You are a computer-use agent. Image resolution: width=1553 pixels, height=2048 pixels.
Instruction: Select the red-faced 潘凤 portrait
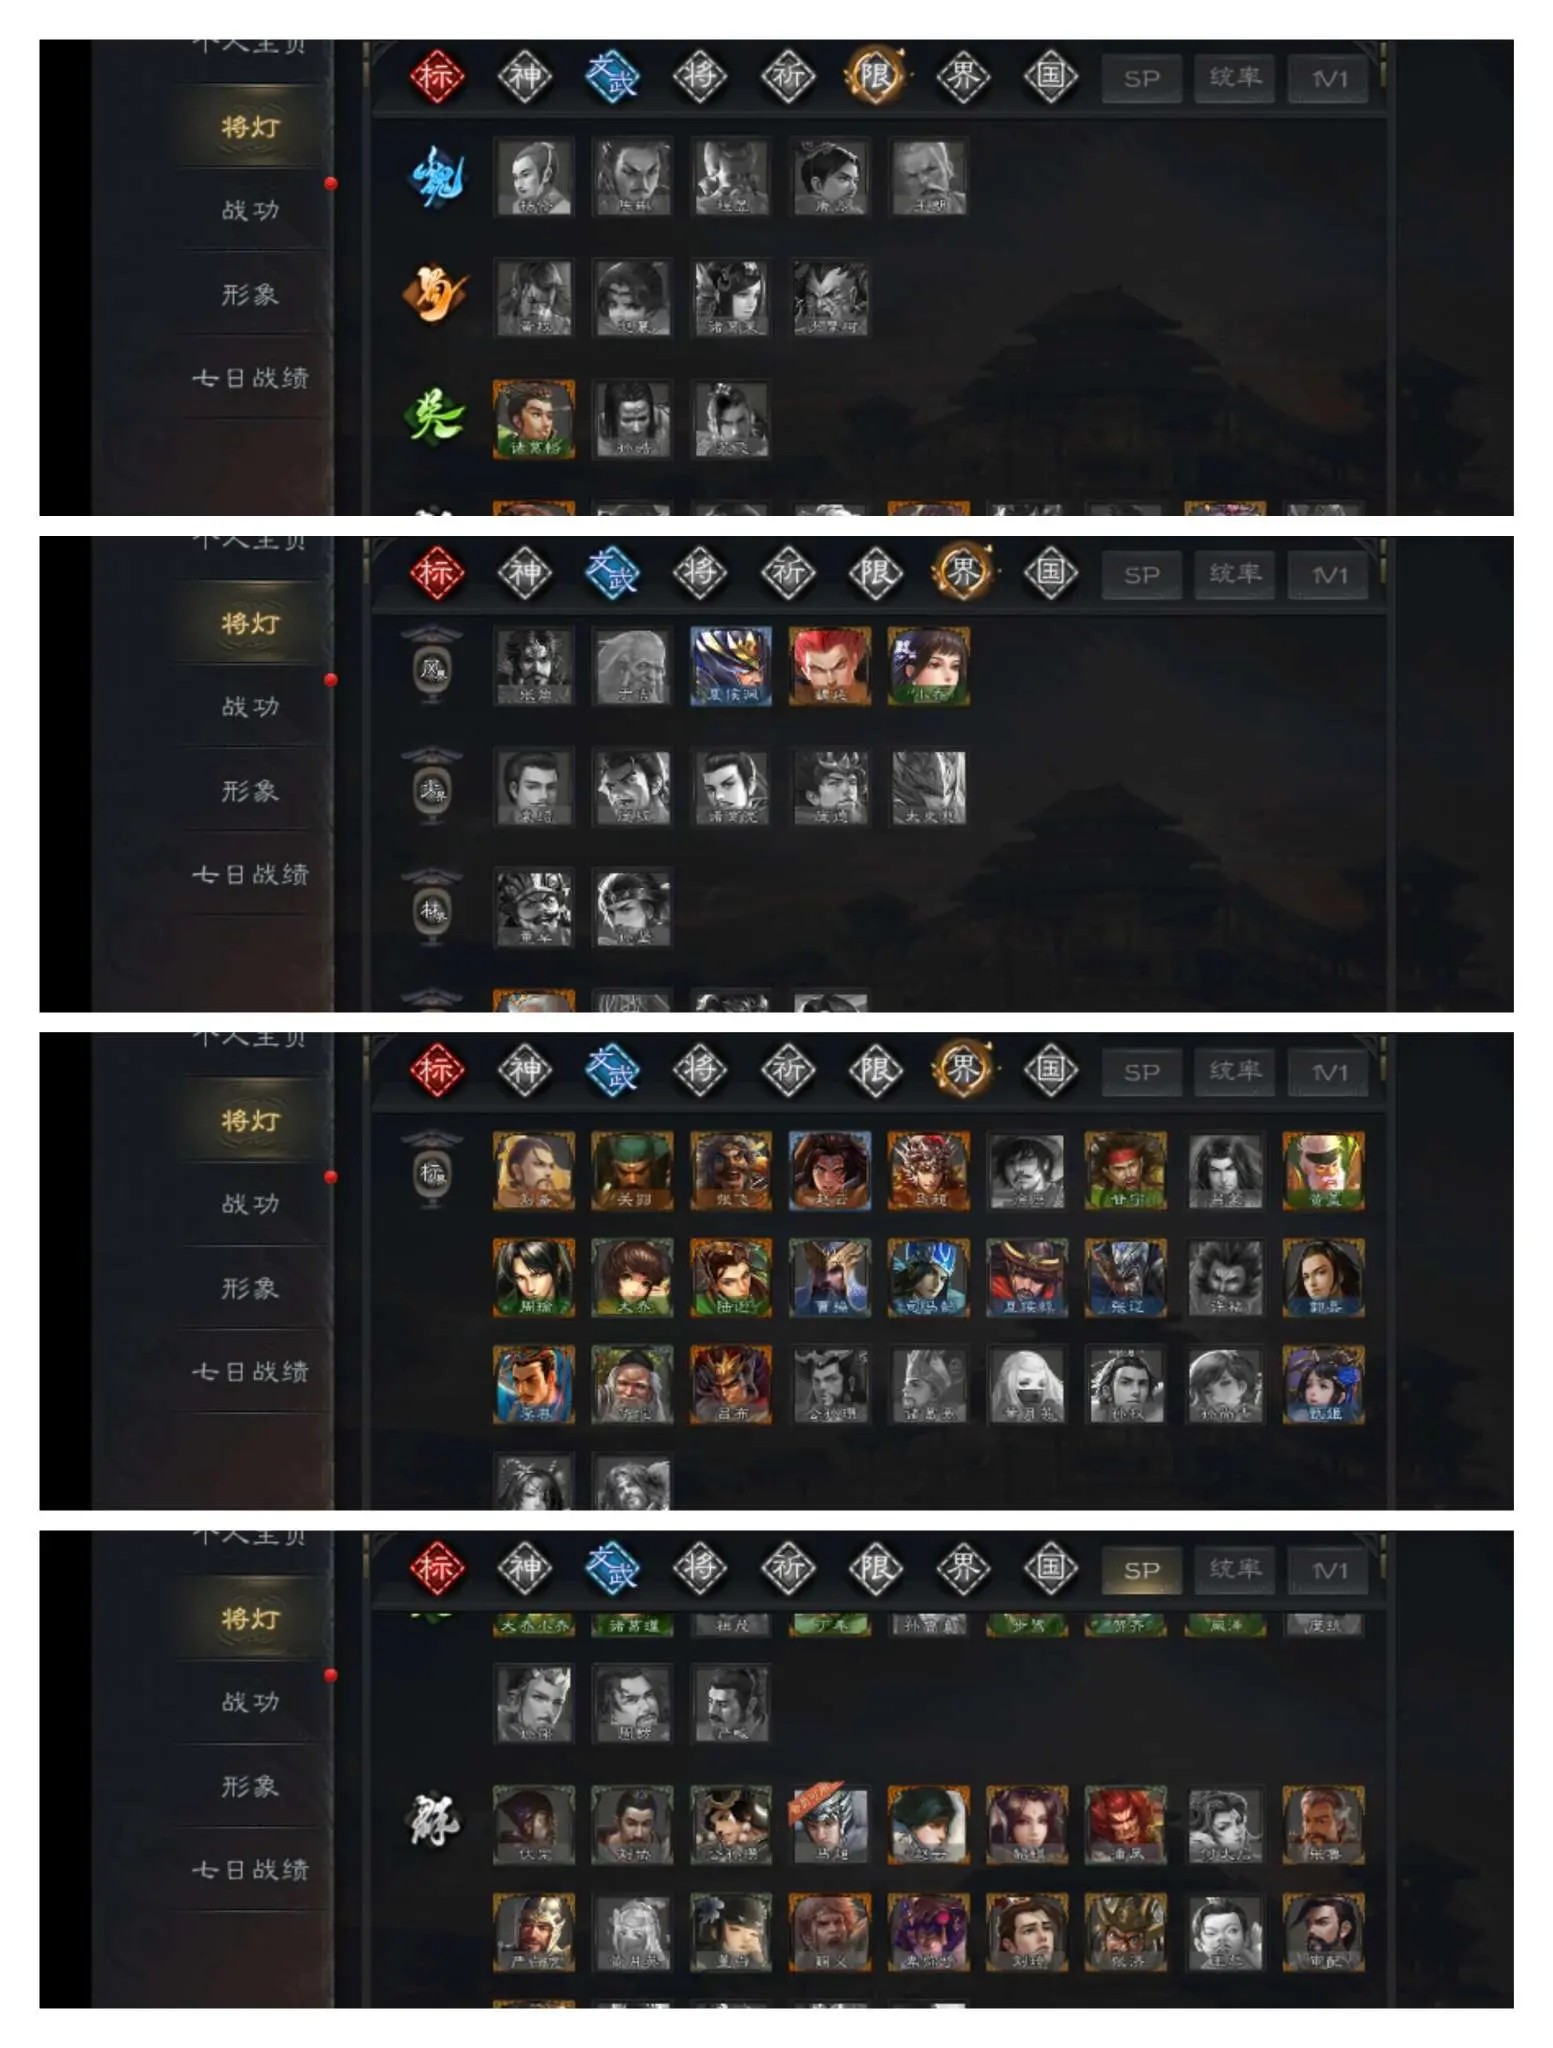coord(1125,1825)
